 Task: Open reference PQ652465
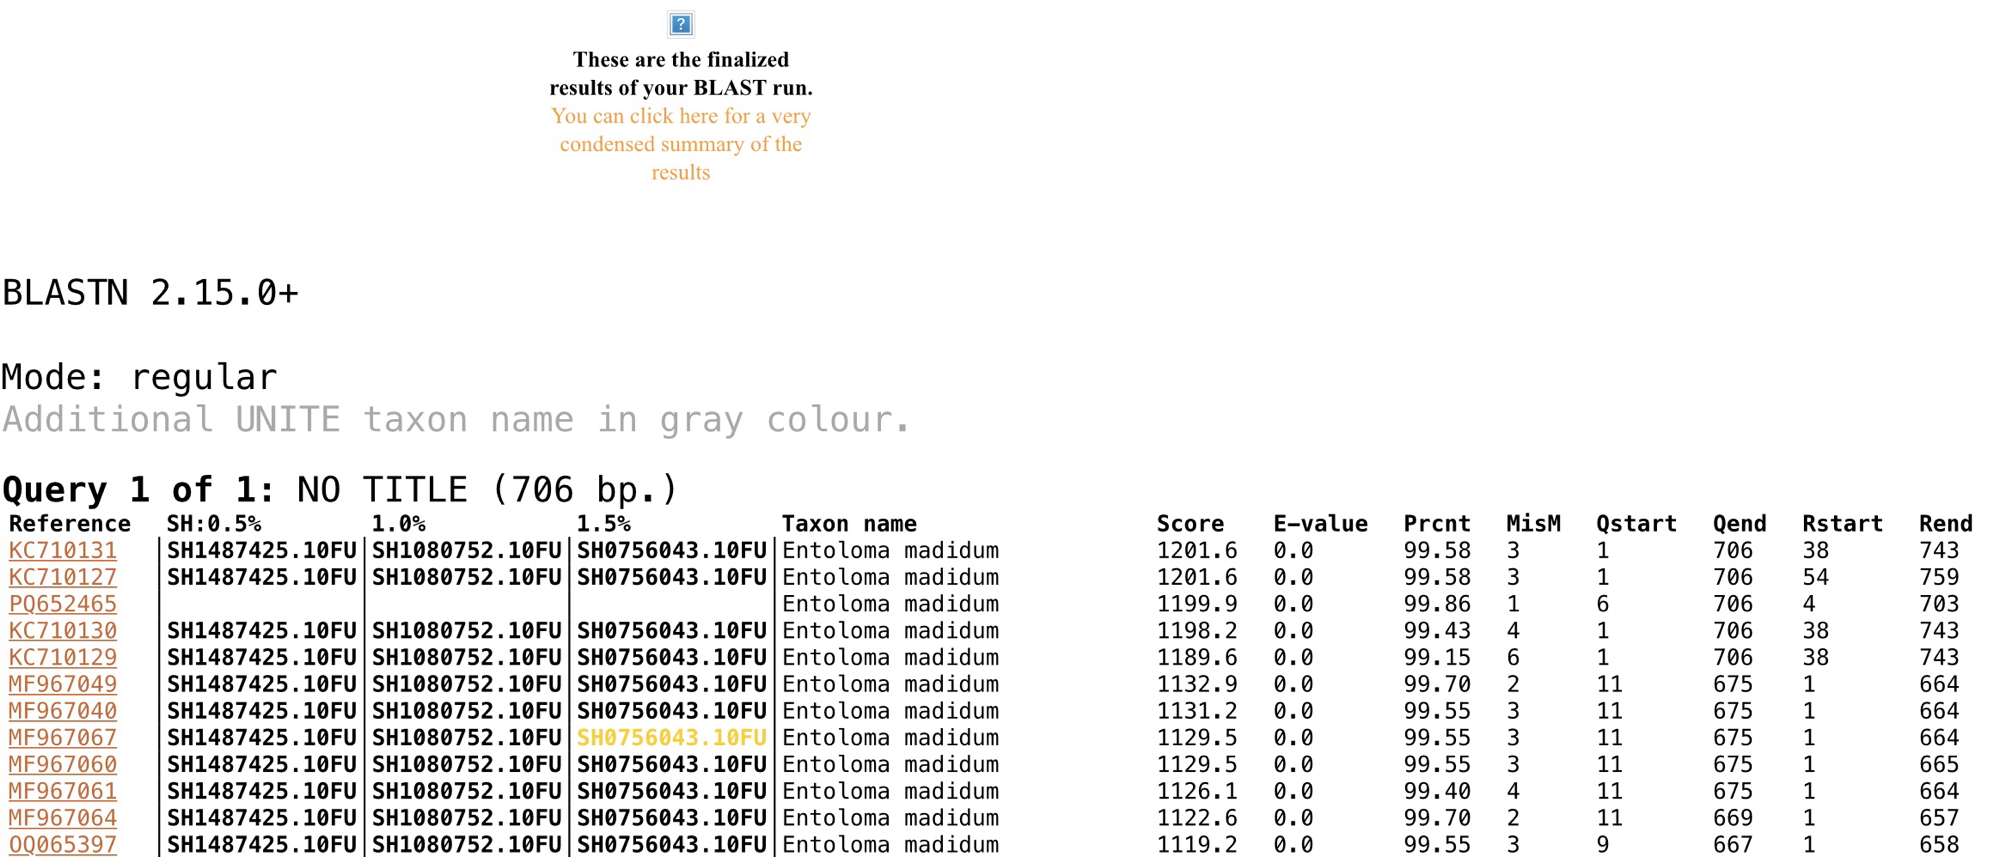(x=62, y=604)
